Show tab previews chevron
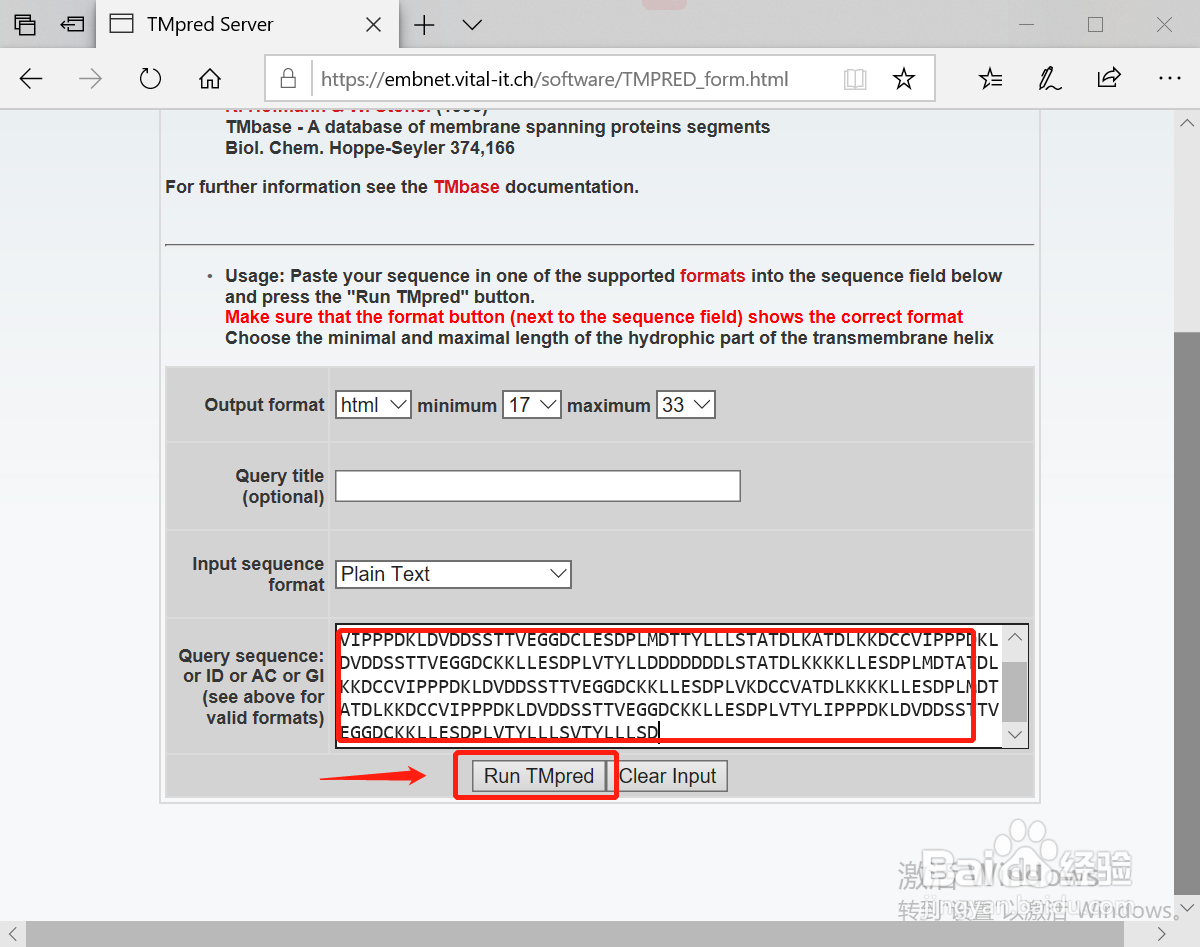Viewport: 1200px width, 947px height. coord(472,24)
